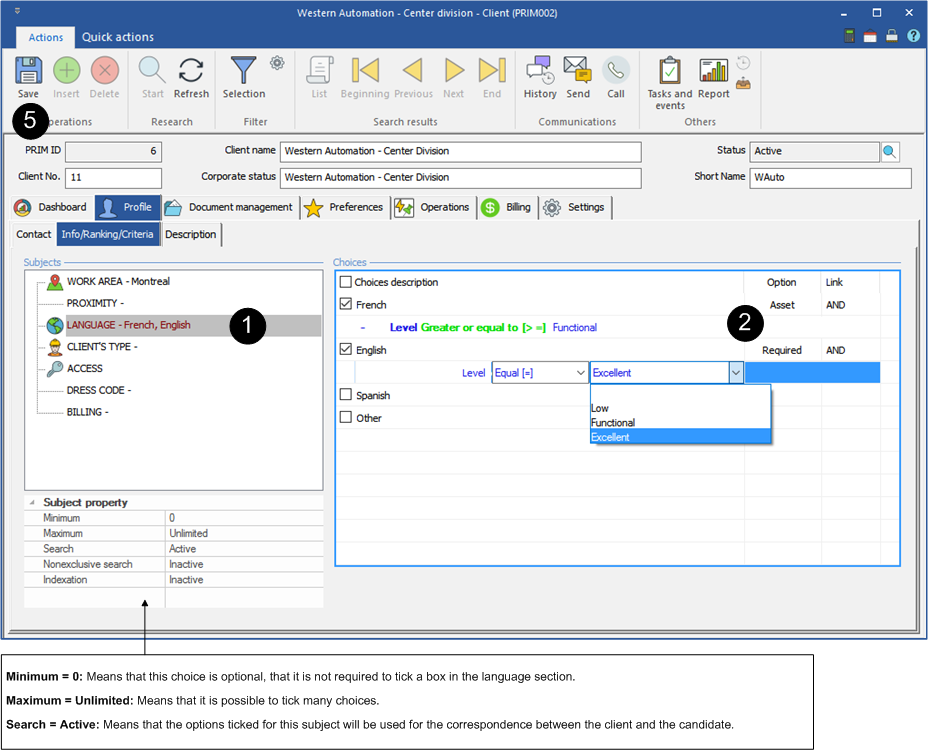Click the small clock icon in Others
The height and width of the screenshot is (750, 928).
click(x=743, y=62)
